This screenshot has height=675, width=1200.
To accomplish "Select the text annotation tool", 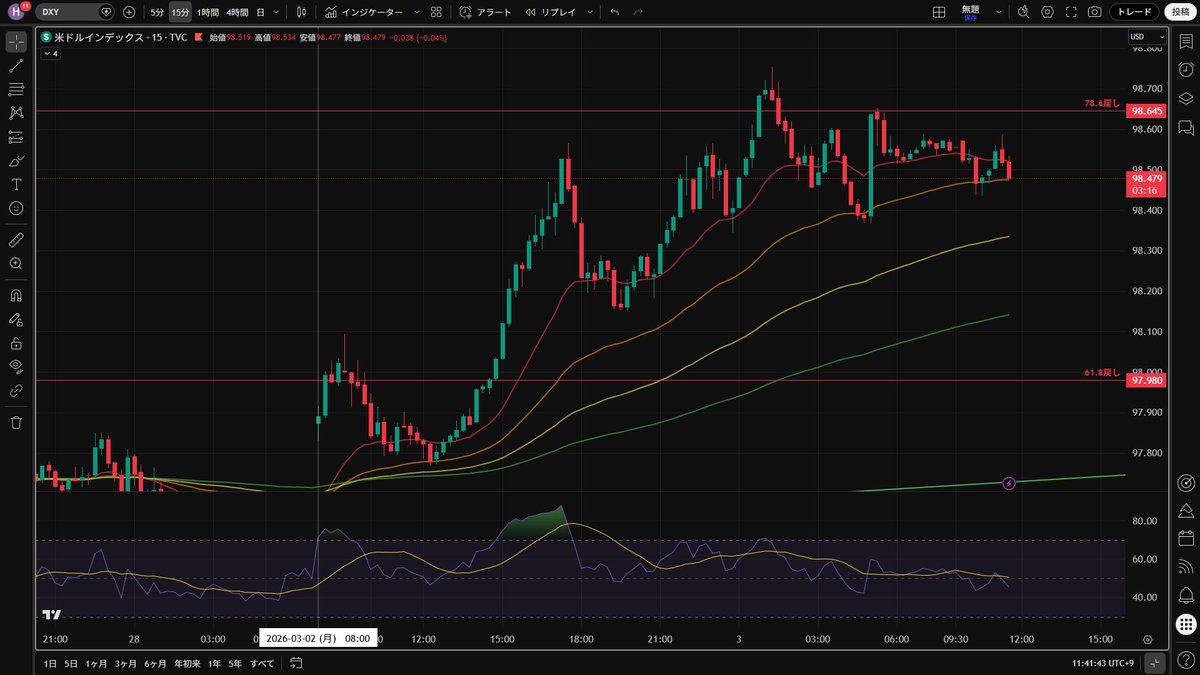I will pos(16,185).
